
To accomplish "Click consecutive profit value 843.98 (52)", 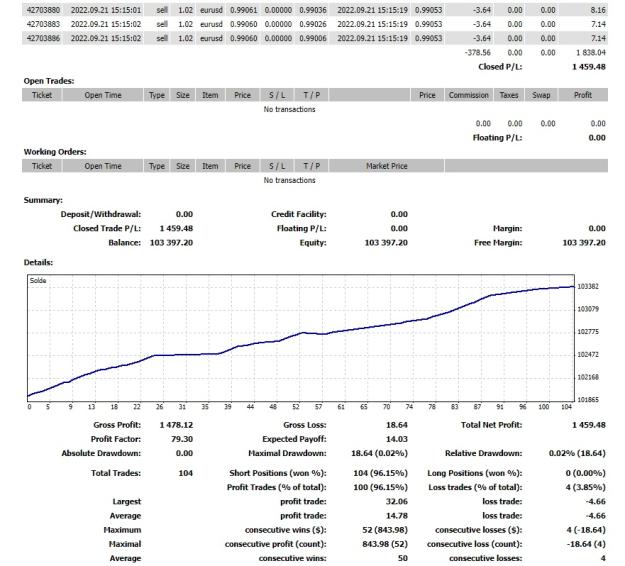I will click(x=385, y=544).
